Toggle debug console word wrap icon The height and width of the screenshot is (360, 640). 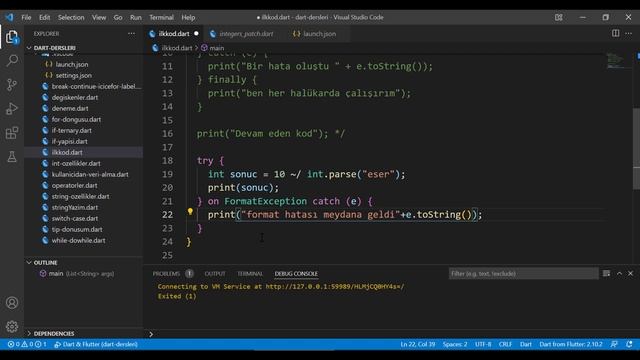point(607,273)
